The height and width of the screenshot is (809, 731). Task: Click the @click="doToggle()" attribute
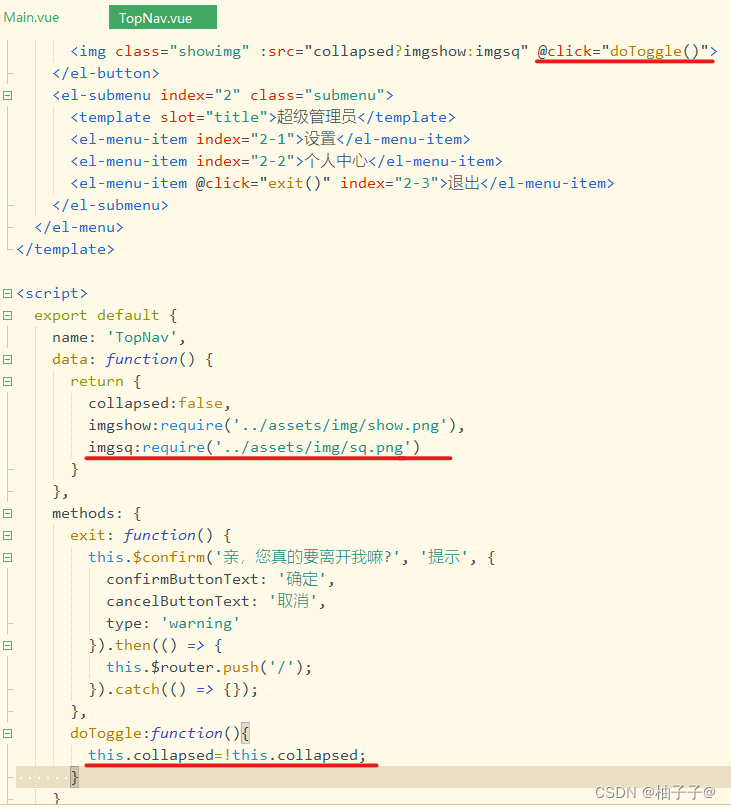tap(623, 51)
